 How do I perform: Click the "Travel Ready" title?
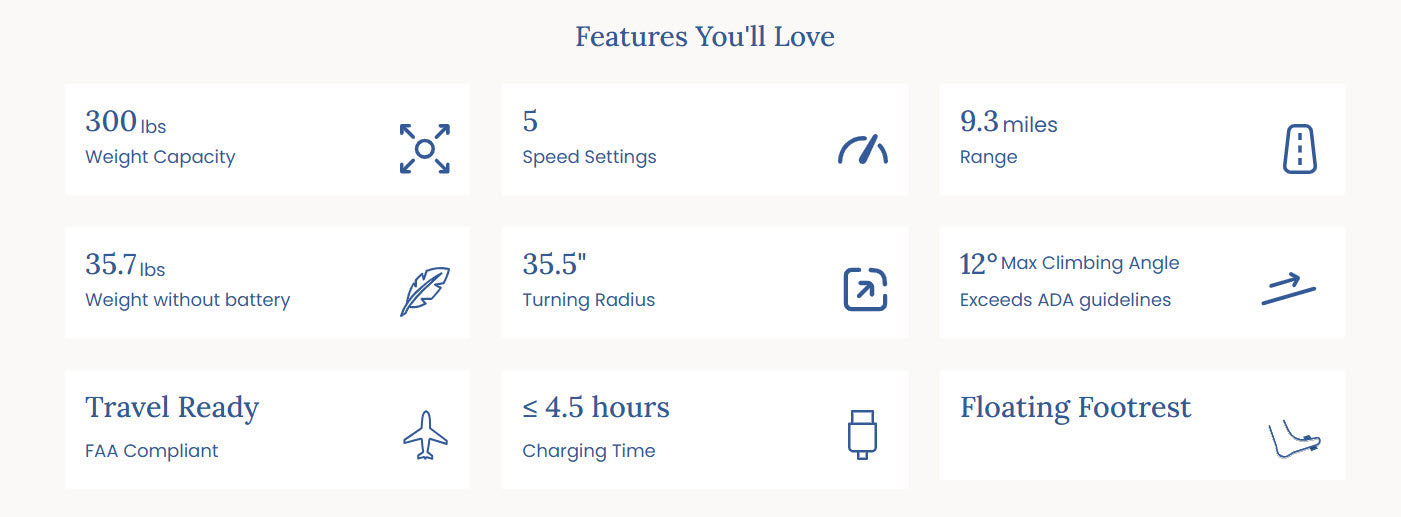(x=172, y=408)
